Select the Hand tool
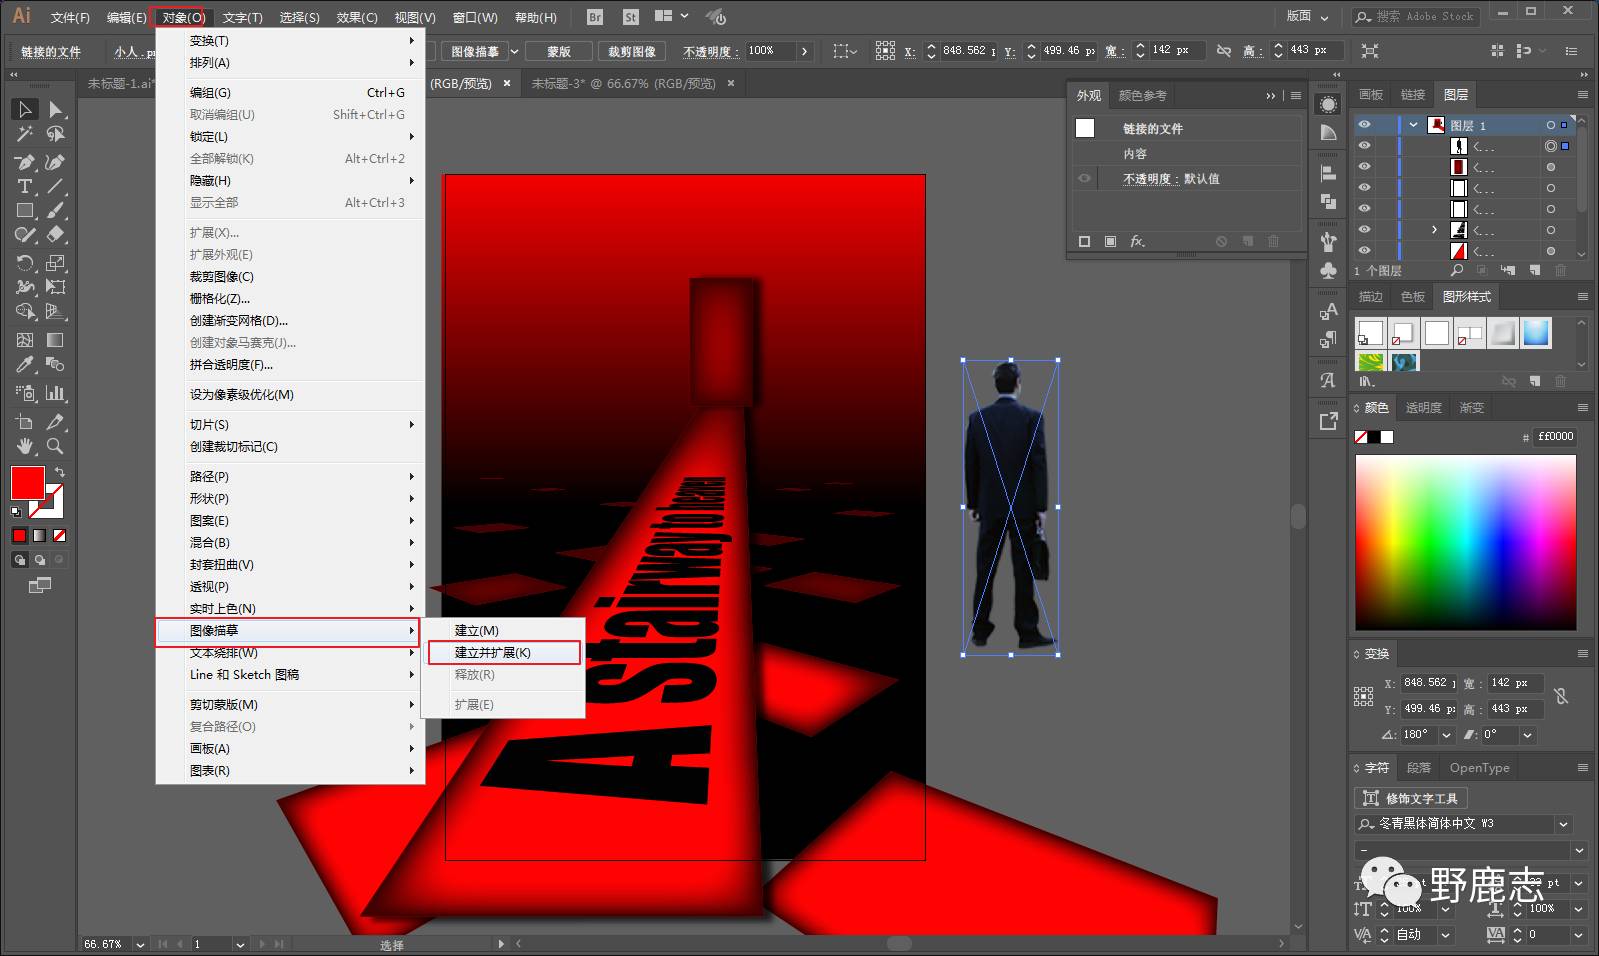The height and width of the screenshot is (956, 1599). pos(25,446)
